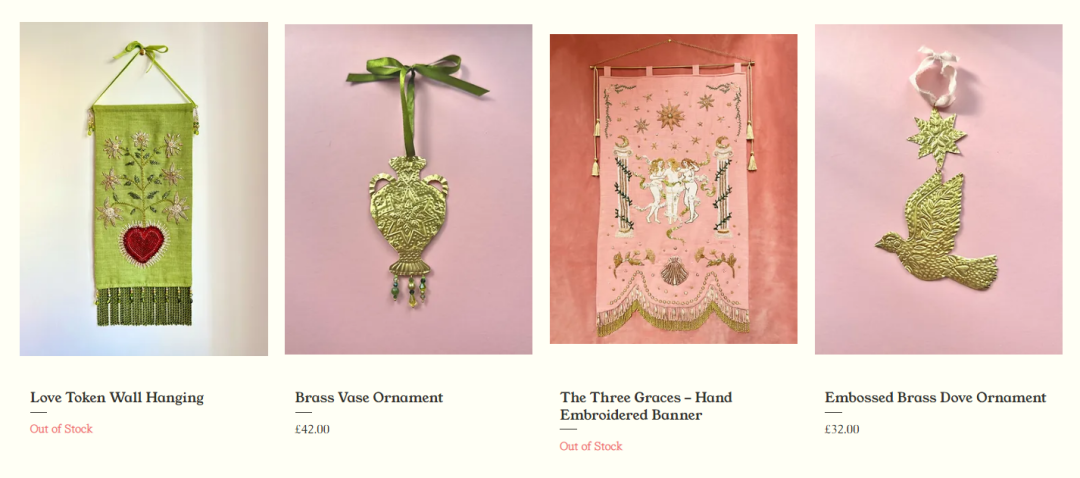Click the £32.00 price of the dove ornament
The image size is (1080, 478).
click(x=842, y=429)
